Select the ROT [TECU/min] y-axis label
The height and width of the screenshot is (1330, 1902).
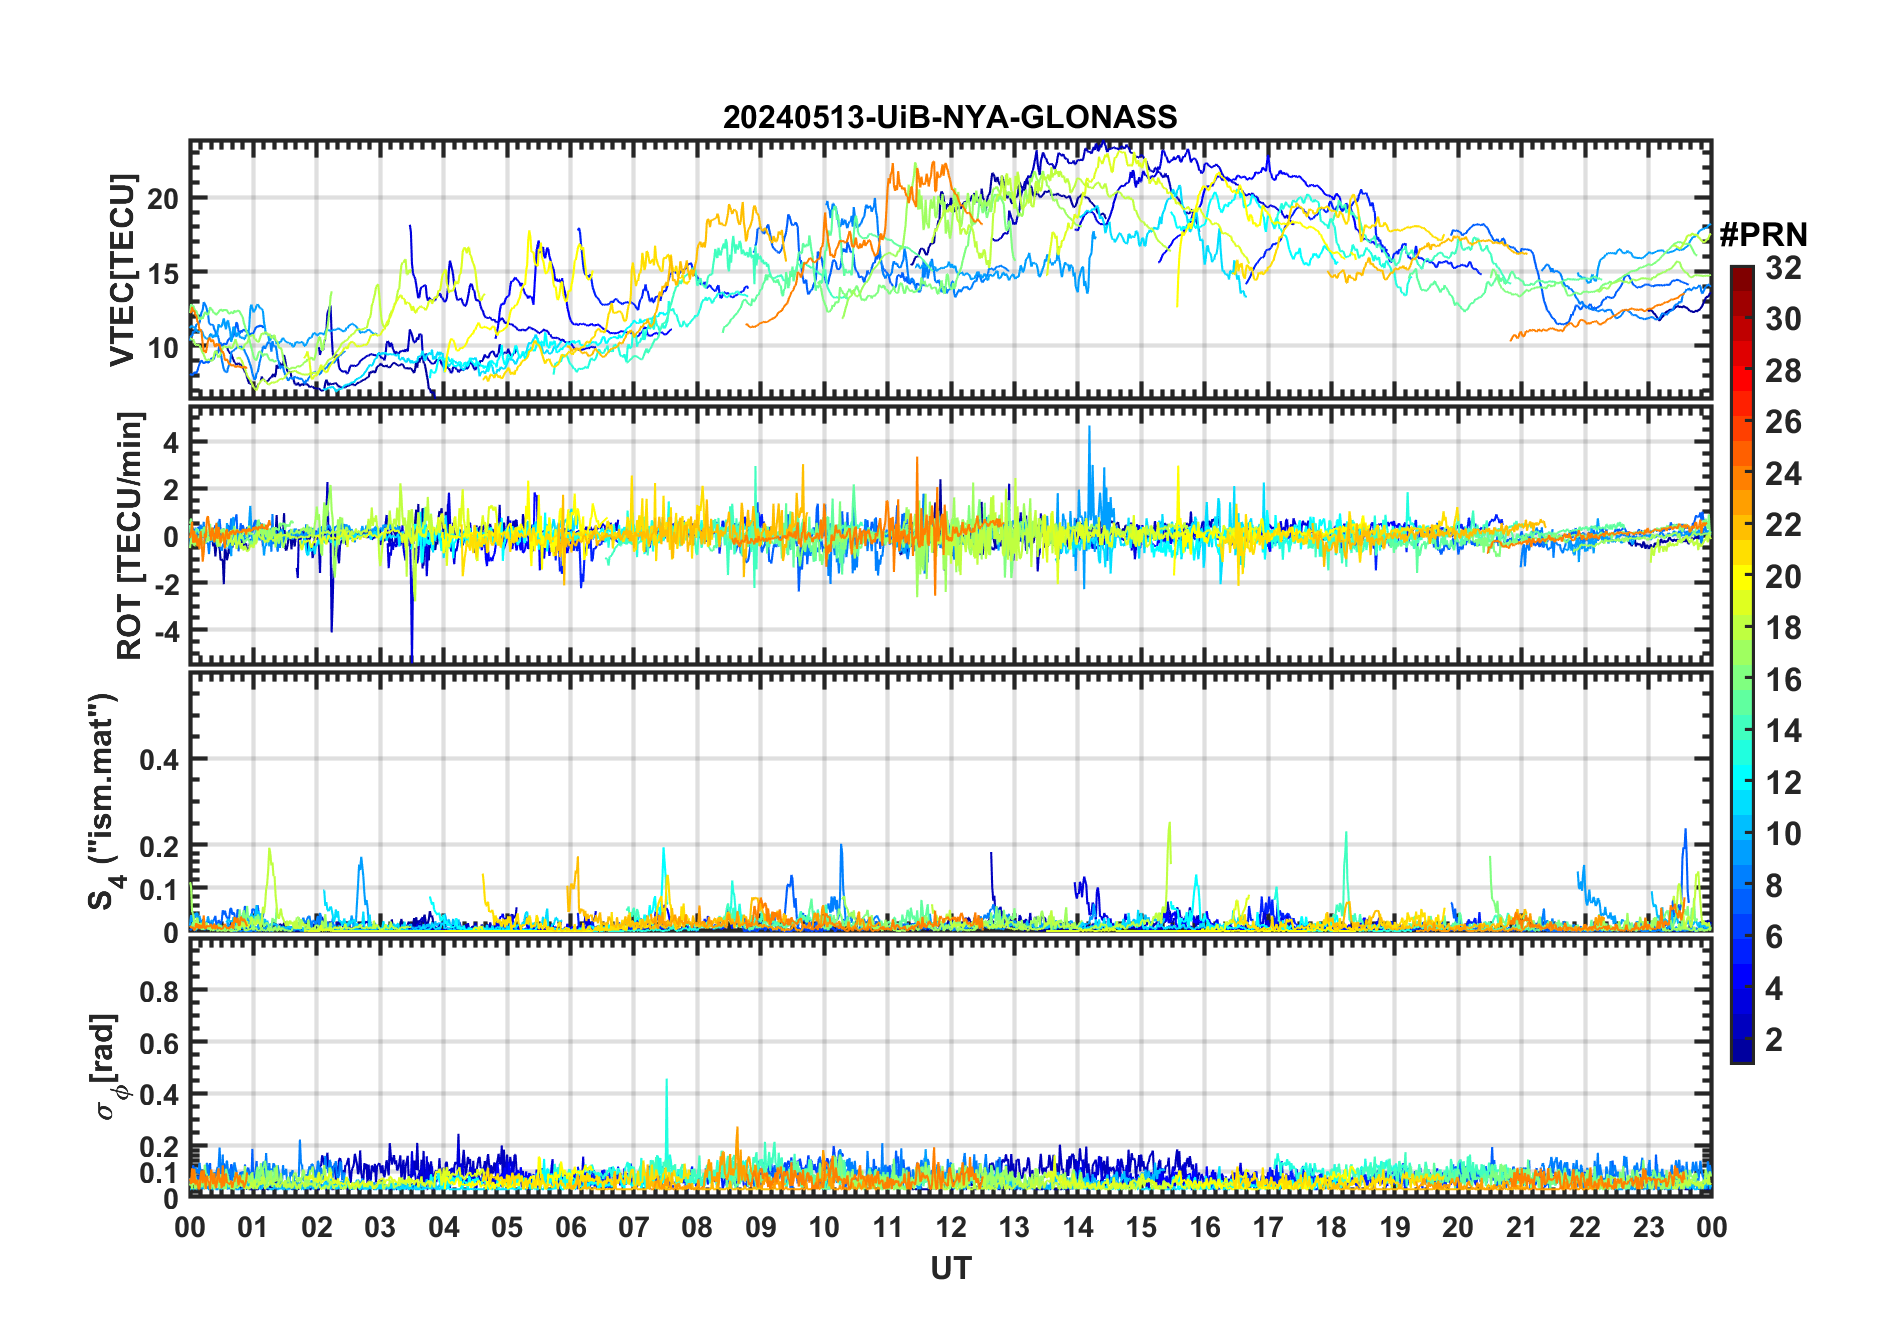(129, 536)
